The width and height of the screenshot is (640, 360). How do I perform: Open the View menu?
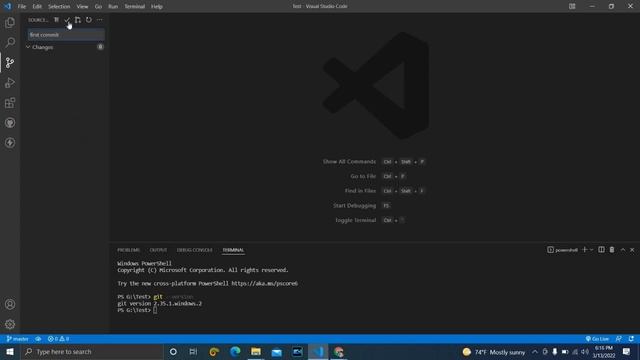[82, 7]
